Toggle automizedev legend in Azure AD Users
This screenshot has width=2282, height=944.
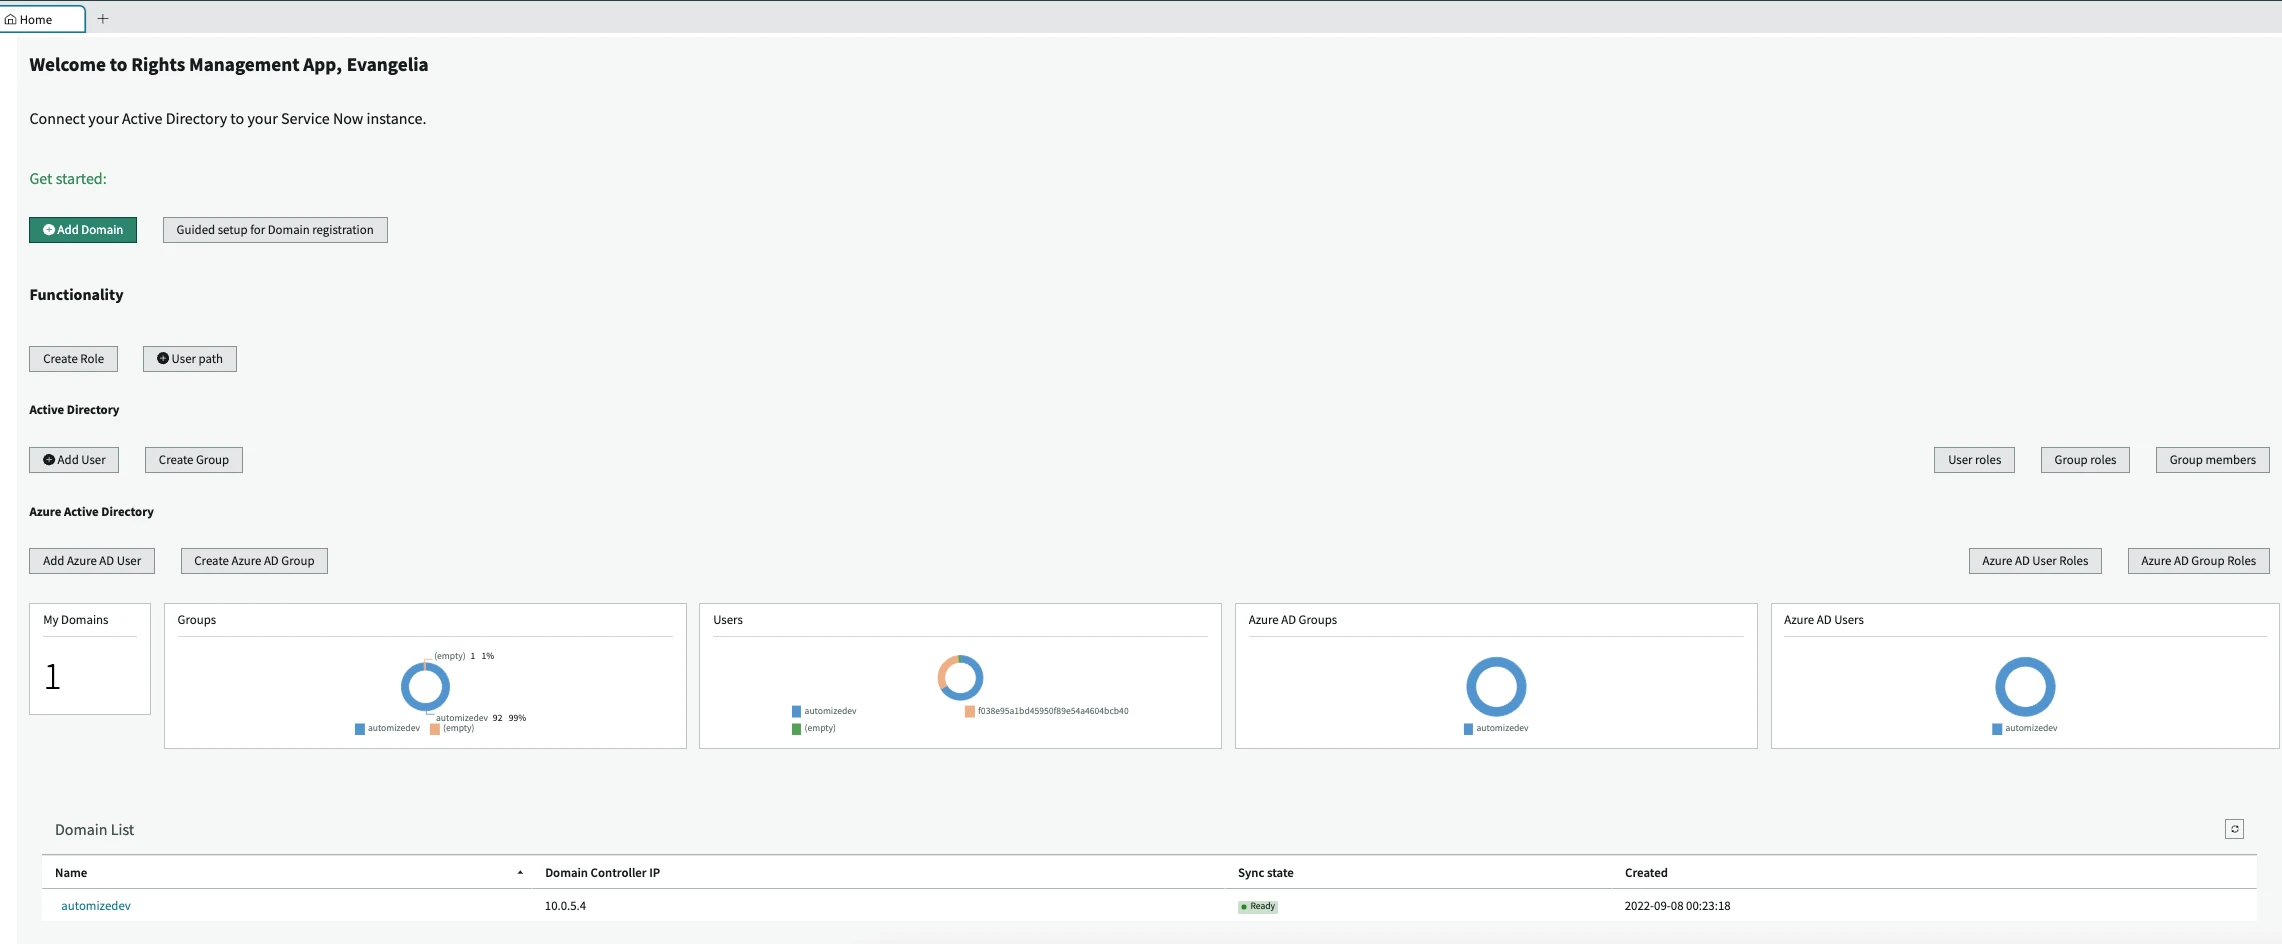point(1998,729)
